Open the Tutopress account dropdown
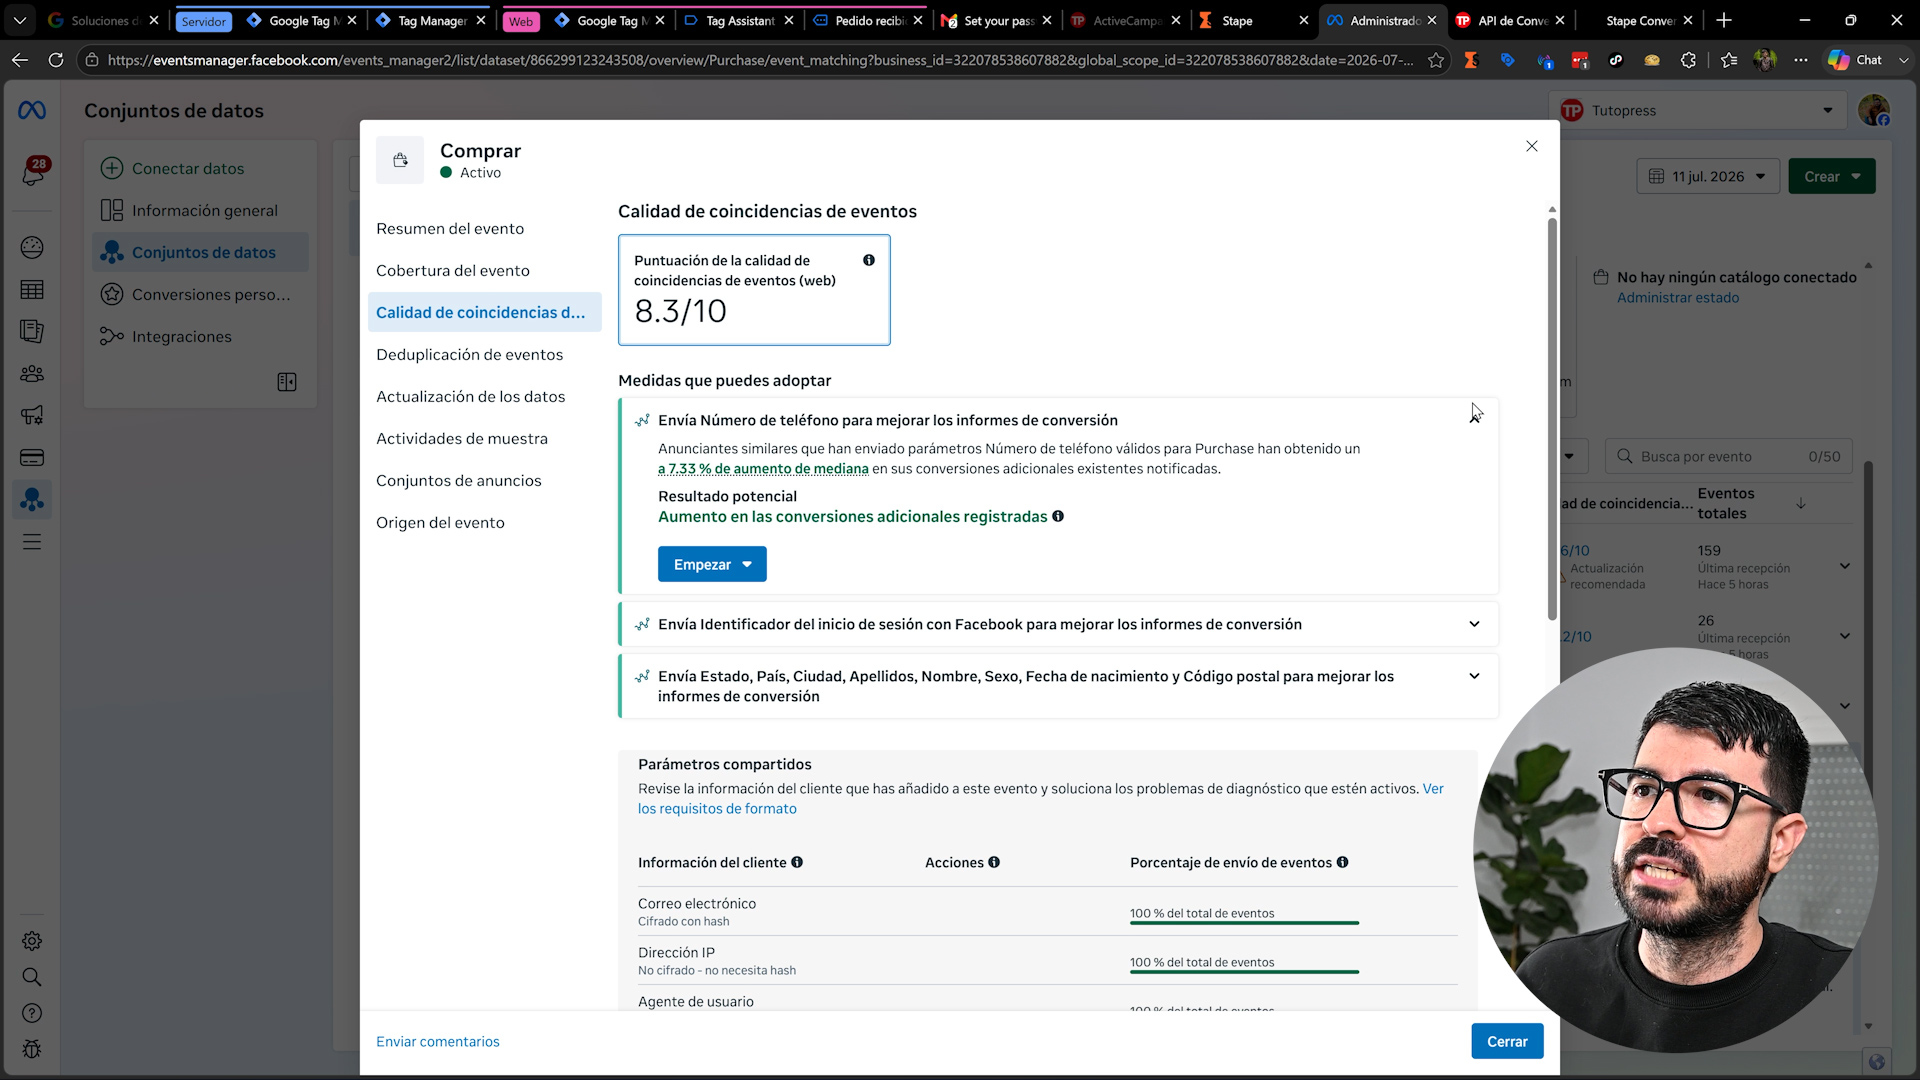The height and width of the screenshot is (1080, 1920). (1698, 111)
